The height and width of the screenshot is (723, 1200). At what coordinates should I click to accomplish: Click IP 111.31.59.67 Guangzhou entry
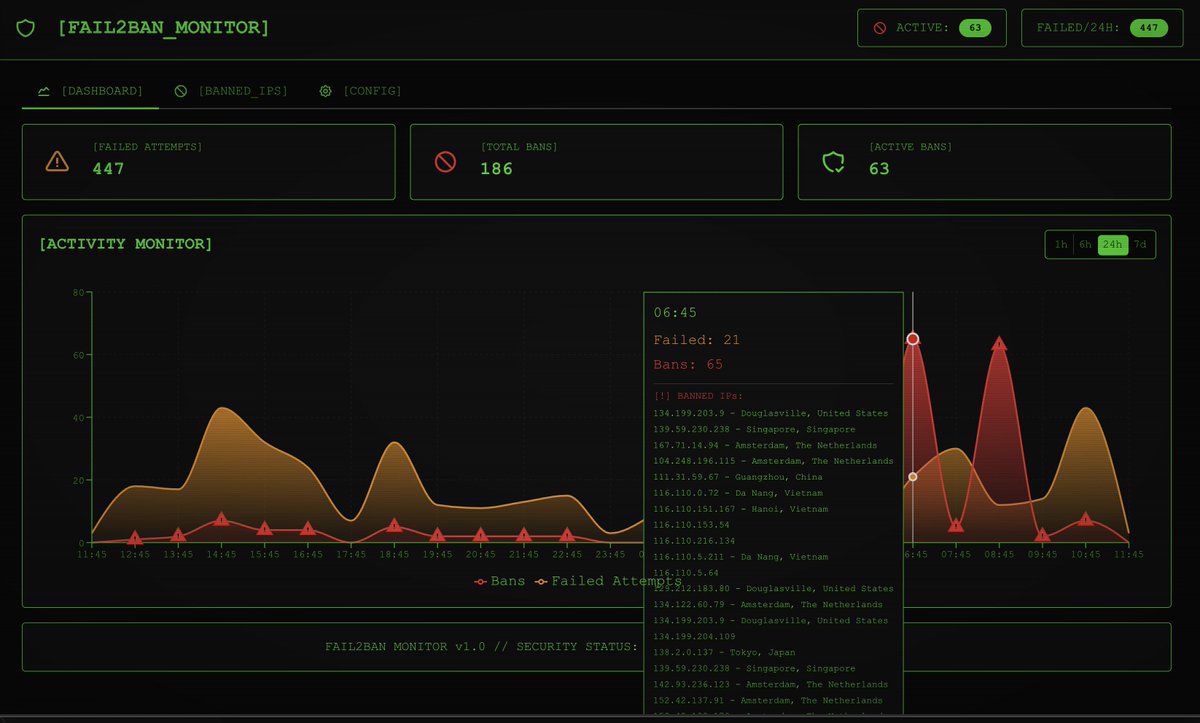tap(738, 477)
